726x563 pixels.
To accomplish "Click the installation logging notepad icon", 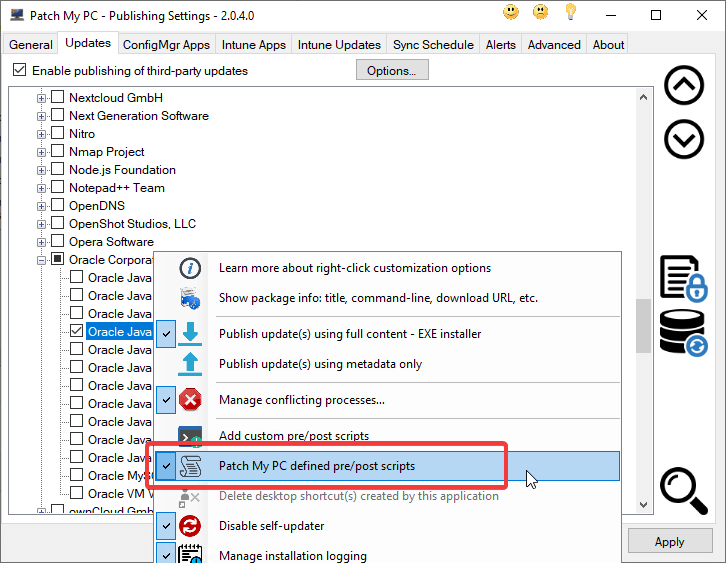I will pos(190,554).
